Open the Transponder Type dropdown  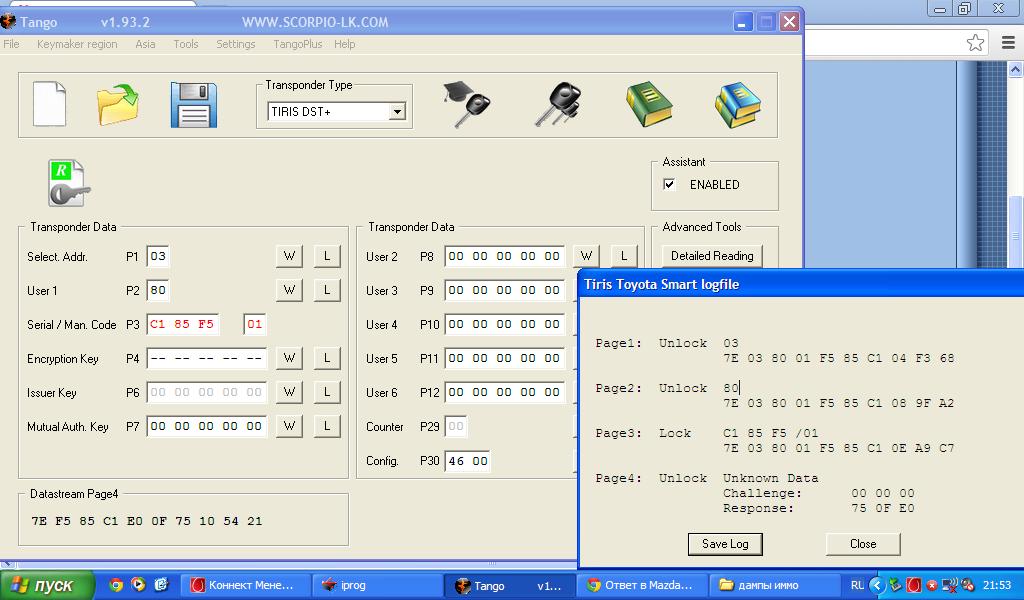[x=396, y=112]
